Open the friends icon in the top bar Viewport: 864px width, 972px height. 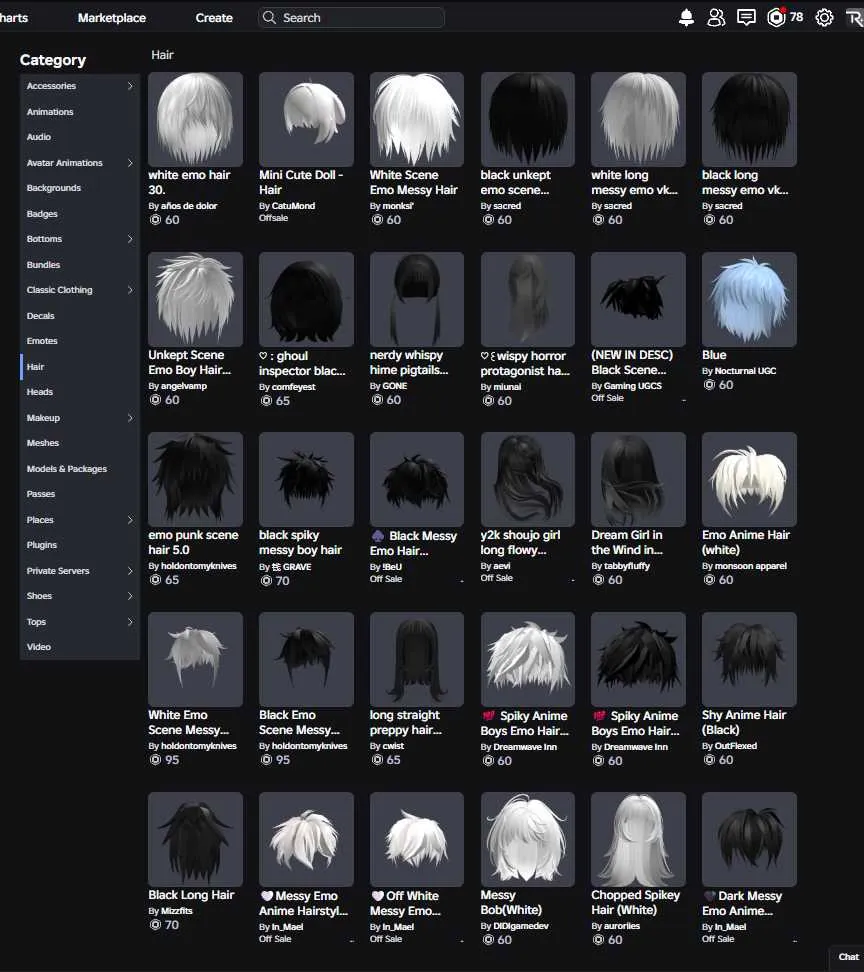(716, 18)
